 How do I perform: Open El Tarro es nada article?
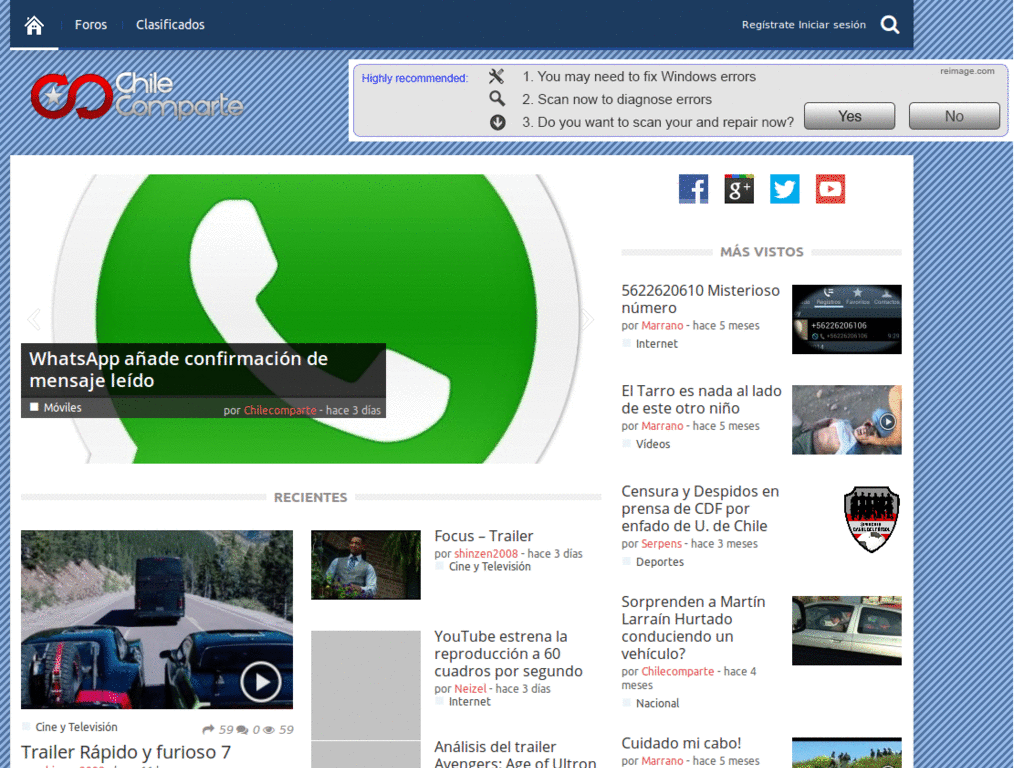(701, 400)
